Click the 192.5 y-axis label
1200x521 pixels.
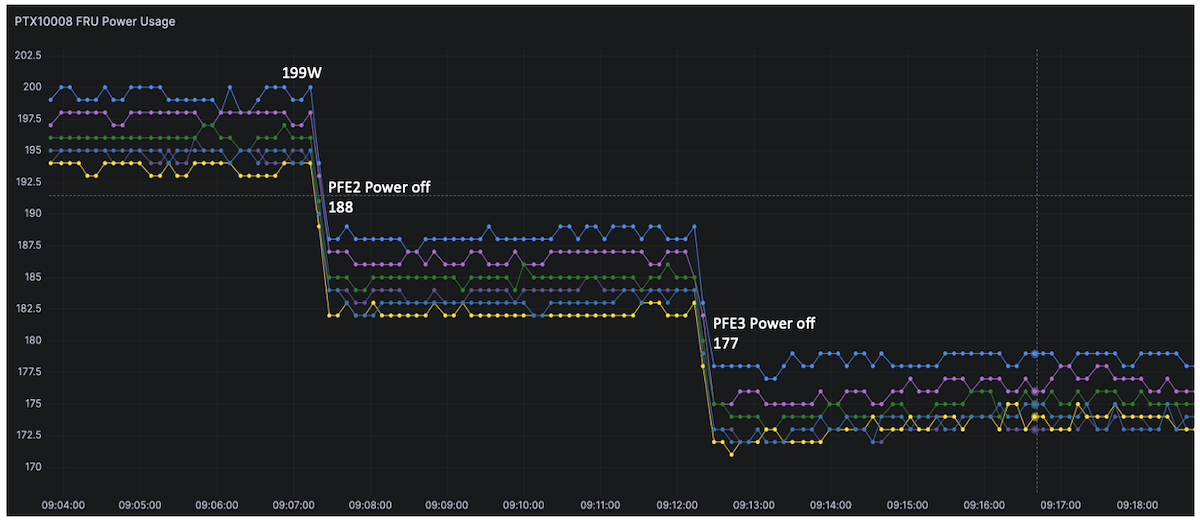[x=26, y=182]
